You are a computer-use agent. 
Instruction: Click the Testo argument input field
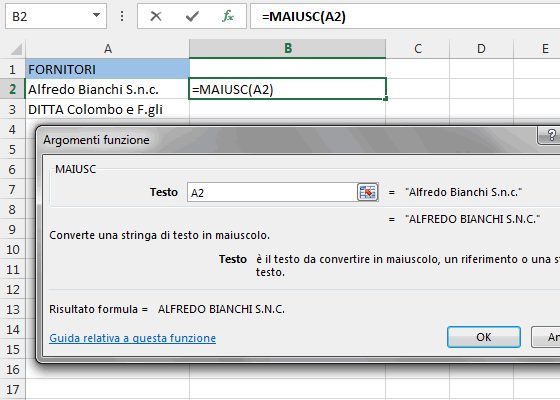coord(272,192)
